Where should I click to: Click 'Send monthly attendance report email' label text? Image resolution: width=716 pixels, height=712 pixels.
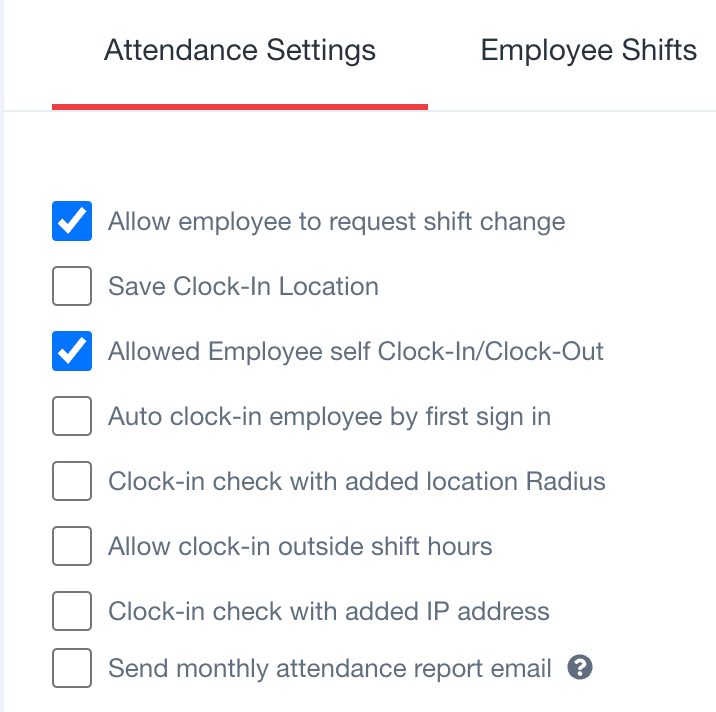tap(330, 669)
